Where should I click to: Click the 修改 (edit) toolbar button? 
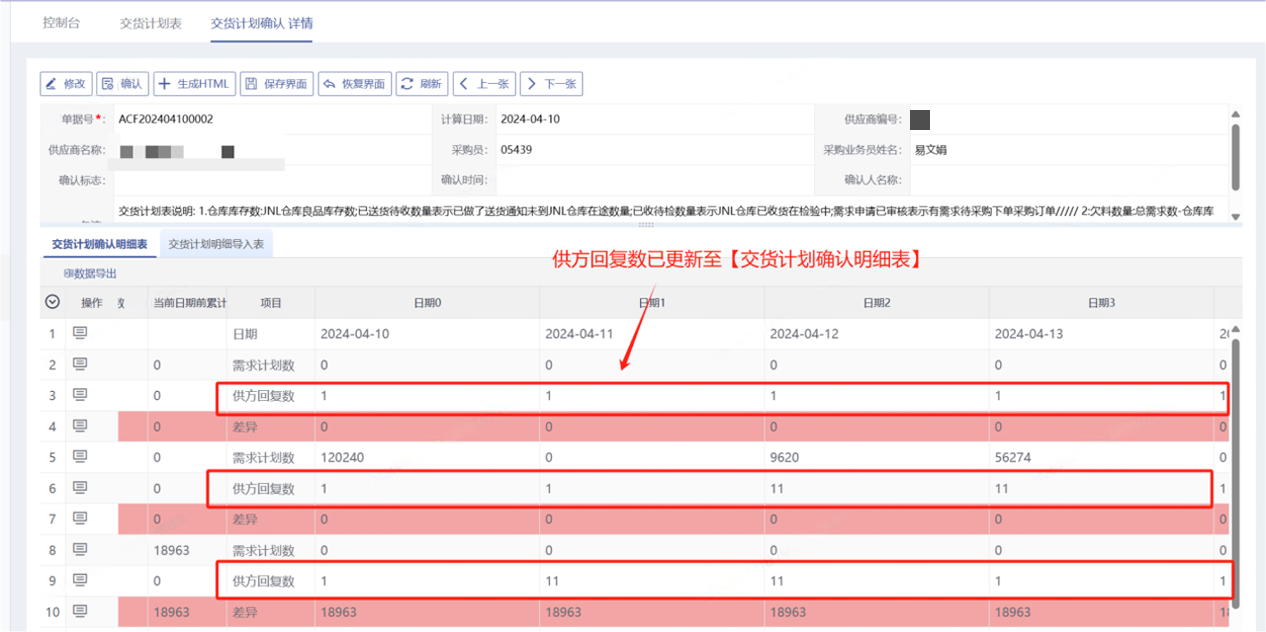(x=66, y=84)
